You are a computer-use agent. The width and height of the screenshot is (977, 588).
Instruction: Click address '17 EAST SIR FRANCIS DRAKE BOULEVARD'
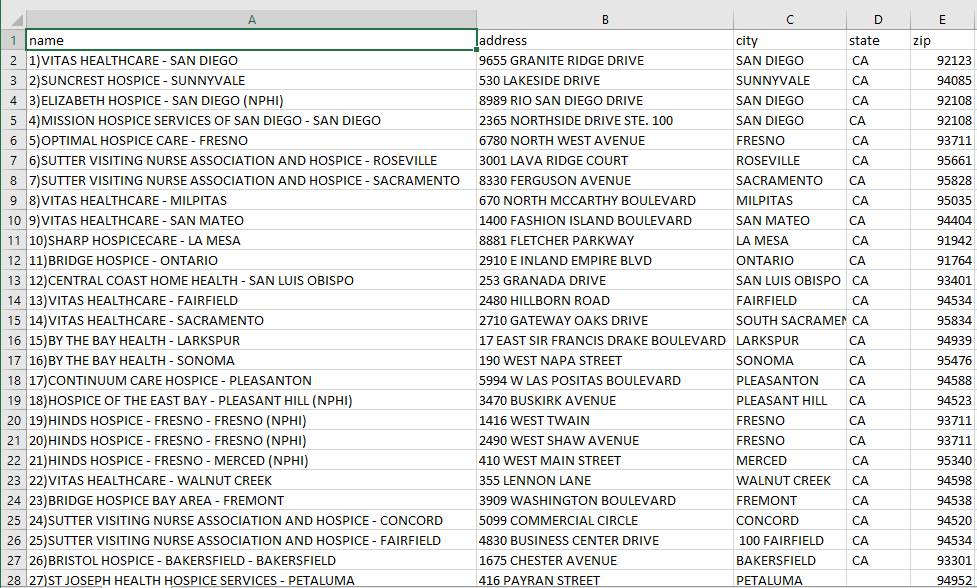[x=605, y=341]
